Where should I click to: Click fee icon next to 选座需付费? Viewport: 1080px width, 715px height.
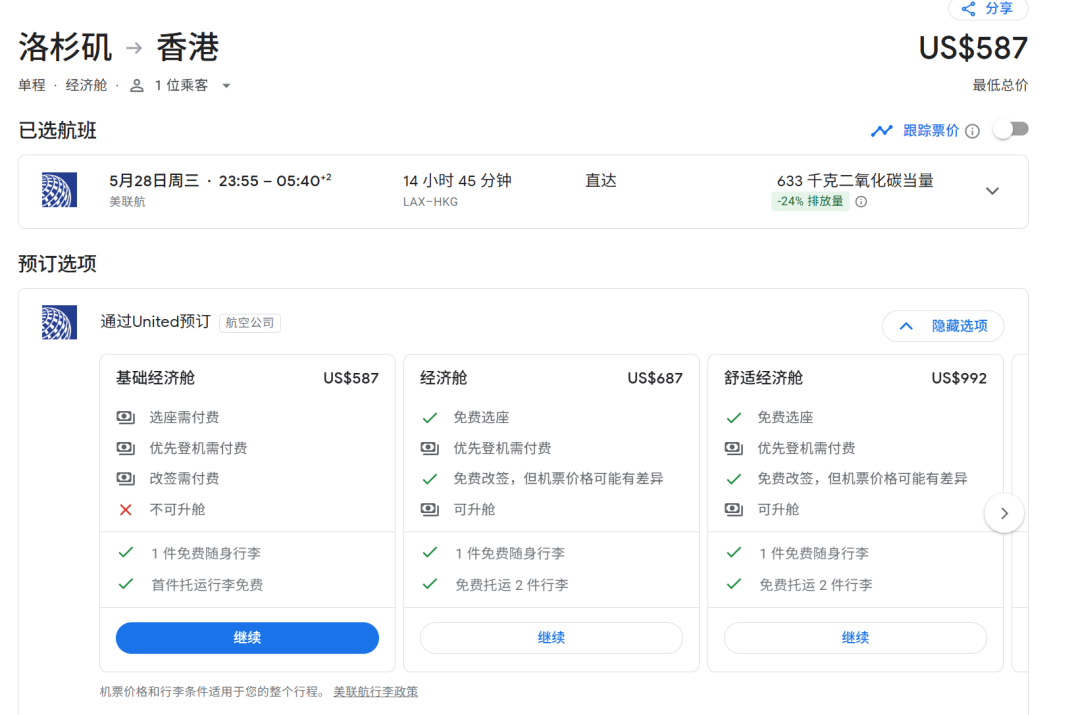tap(125, 418)
